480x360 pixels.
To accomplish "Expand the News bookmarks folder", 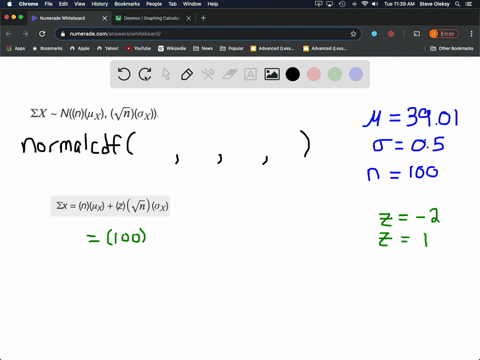I will click(x=203, y=48).
